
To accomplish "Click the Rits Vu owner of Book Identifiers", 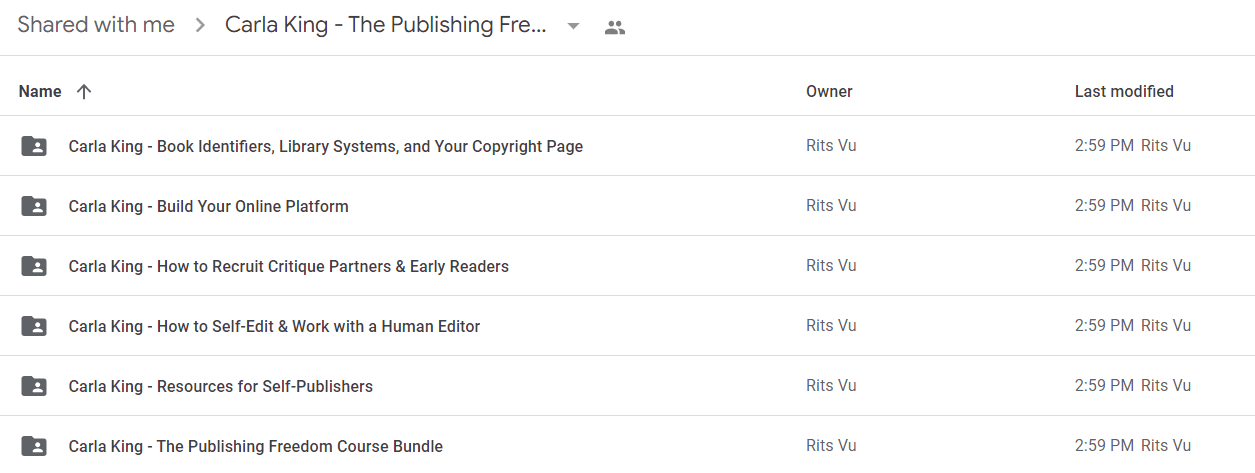I will pos(831,146).
